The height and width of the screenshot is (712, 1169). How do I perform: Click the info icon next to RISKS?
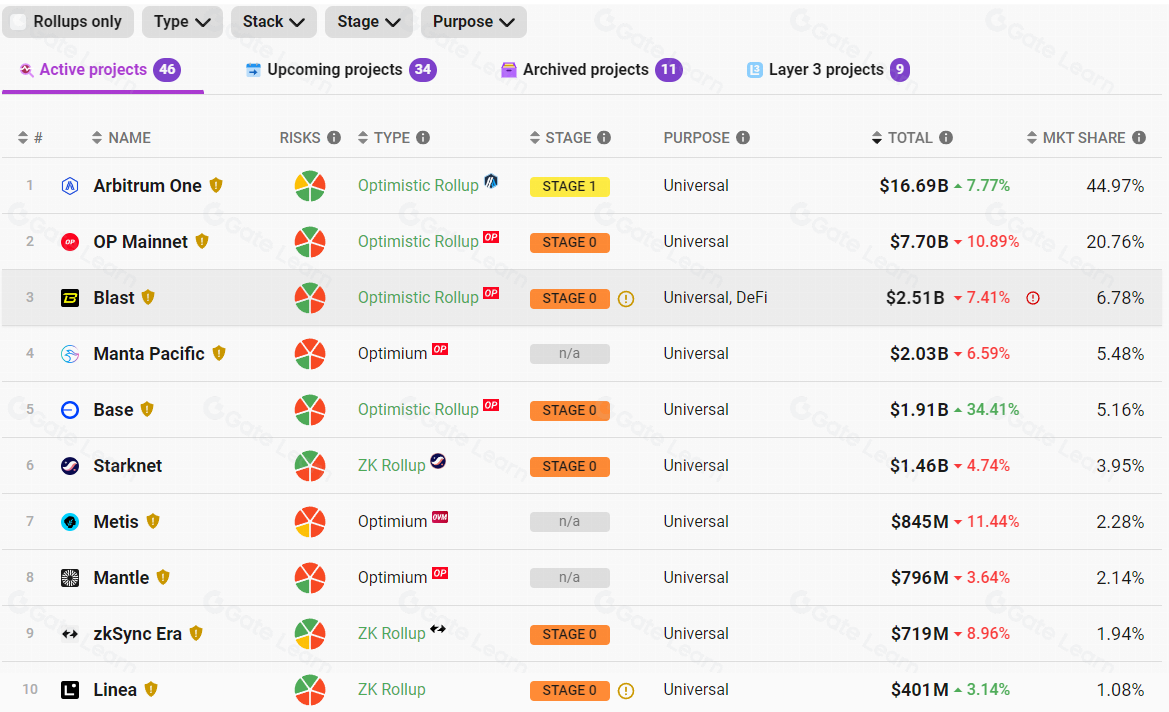(x=334, y=138)
